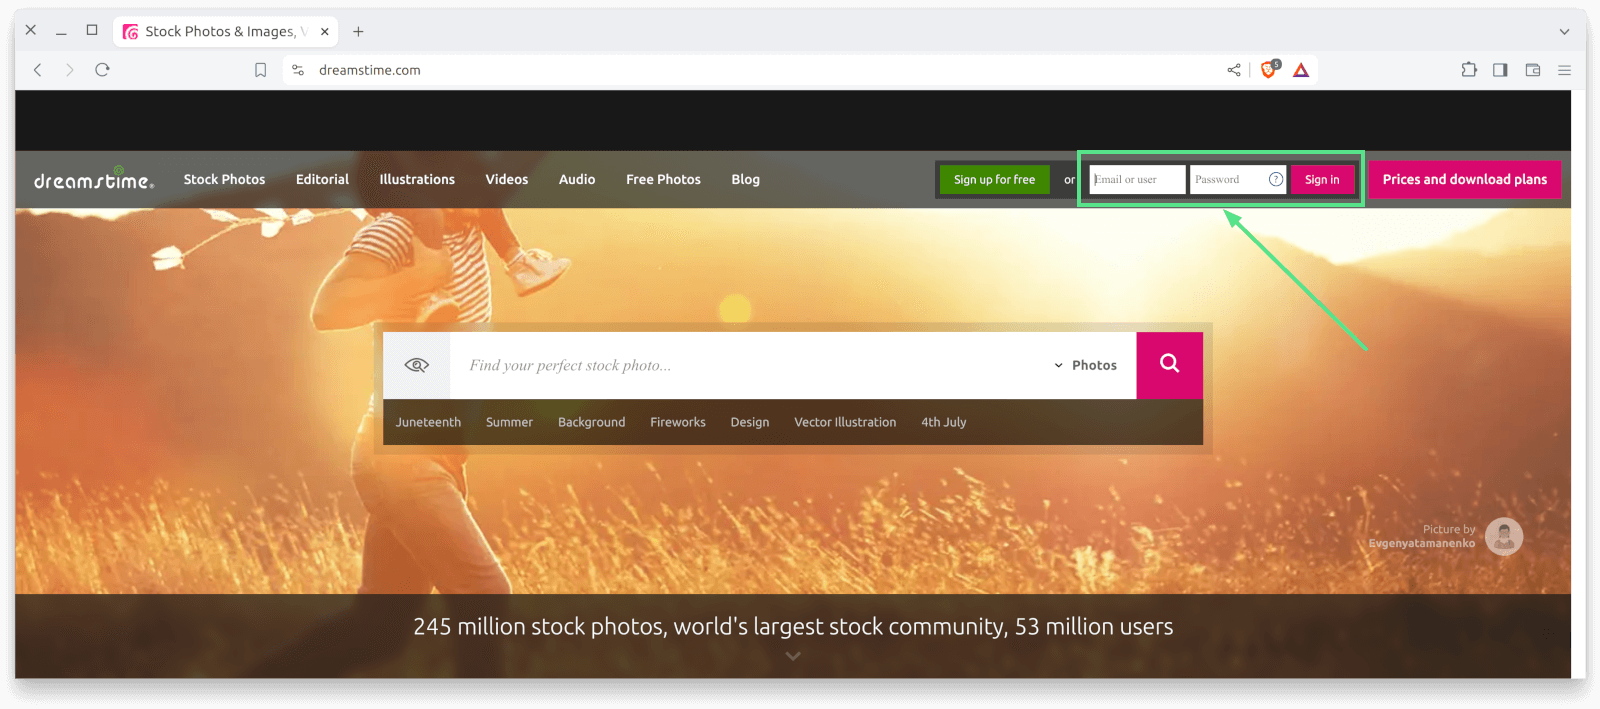Open the Brave Wallet icon
The height and width of the screenshot is (709, 1600).
[1532, 70]
